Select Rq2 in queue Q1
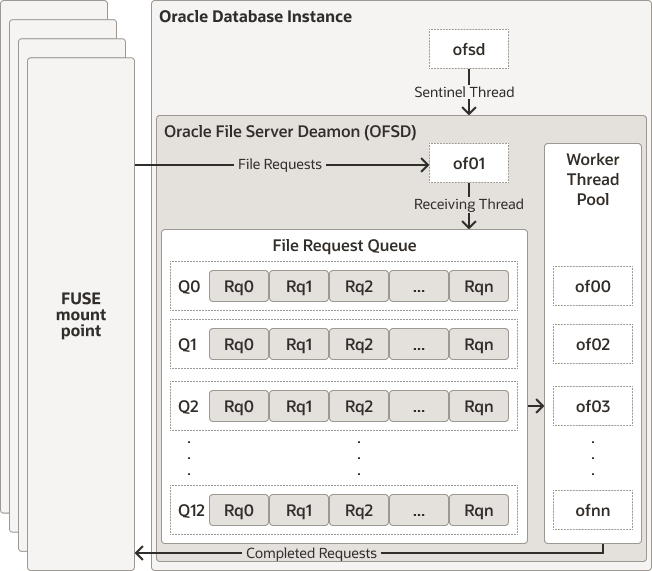 click(359, 344)
